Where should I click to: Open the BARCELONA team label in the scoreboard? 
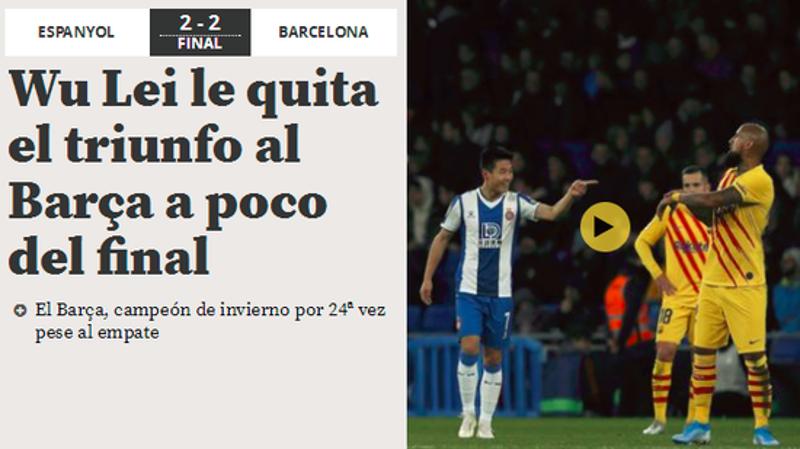tap(323, 32)
